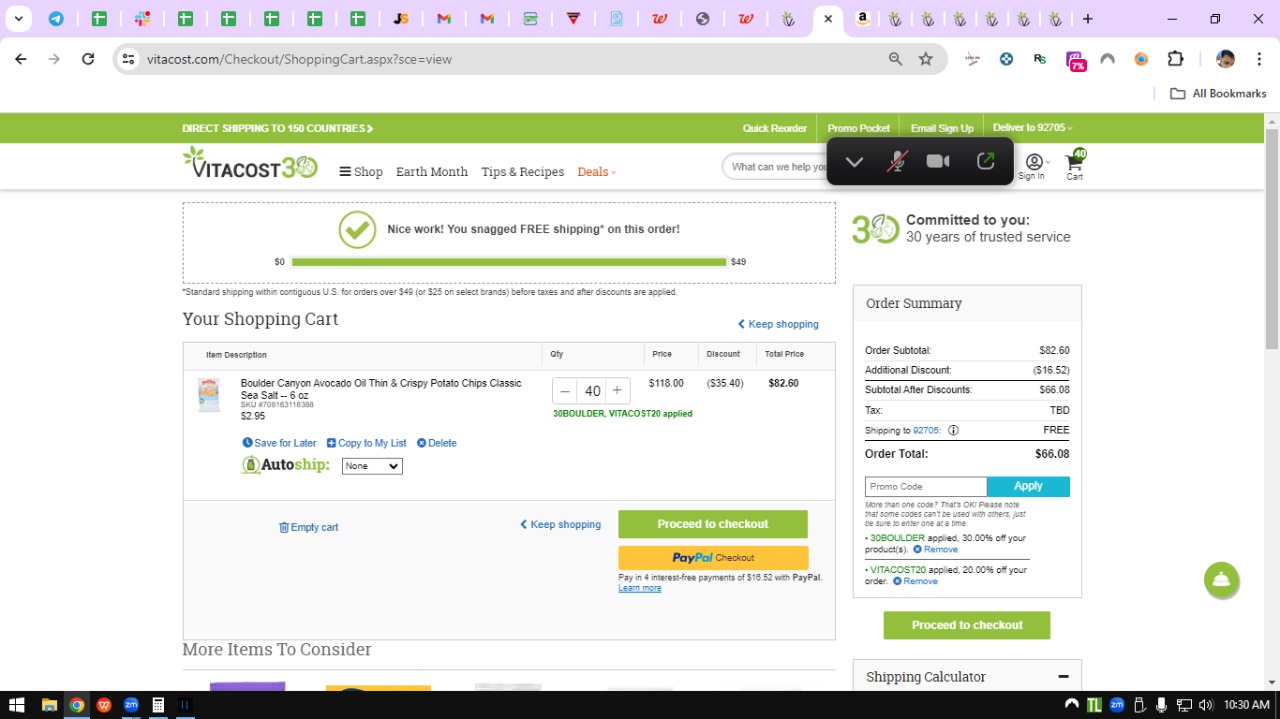
Task: View site information icon in address bar
Action: point(128,59)
